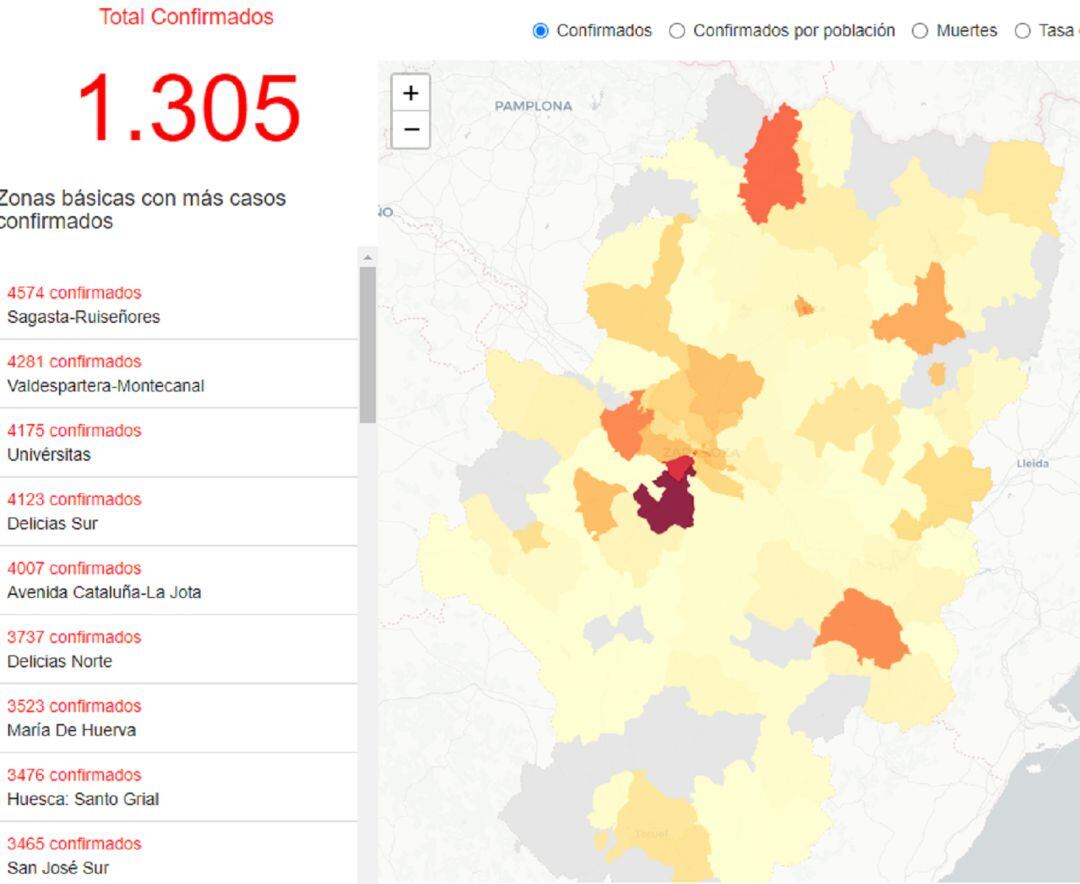The width and height of the screenshot is (1080, 884).
Task: Click the Total Confirmados heading
Action: (188, 17)
